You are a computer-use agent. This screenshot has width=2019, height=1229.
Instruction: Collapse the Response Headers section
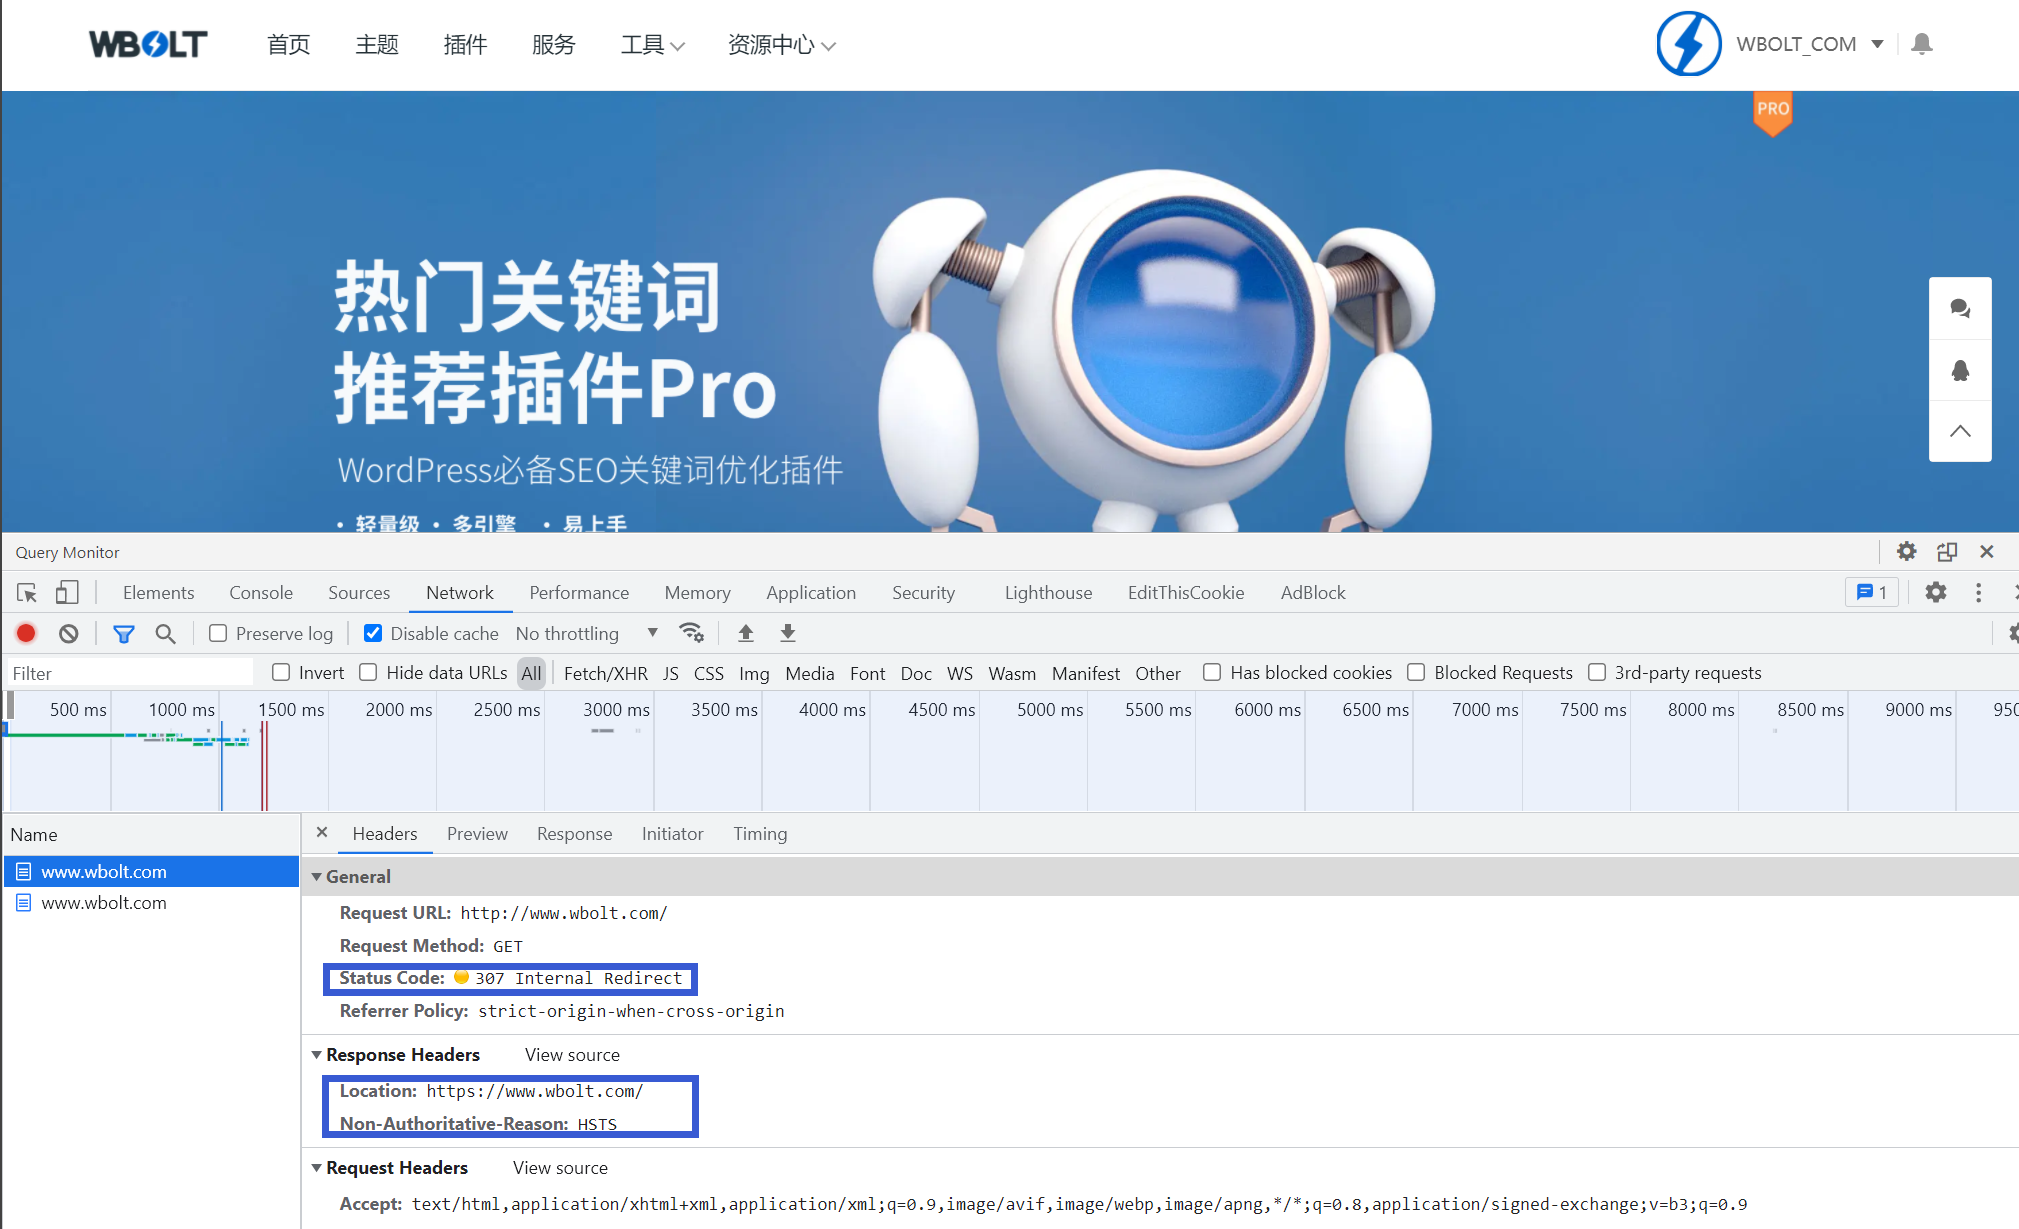[x=317, y=1055]
